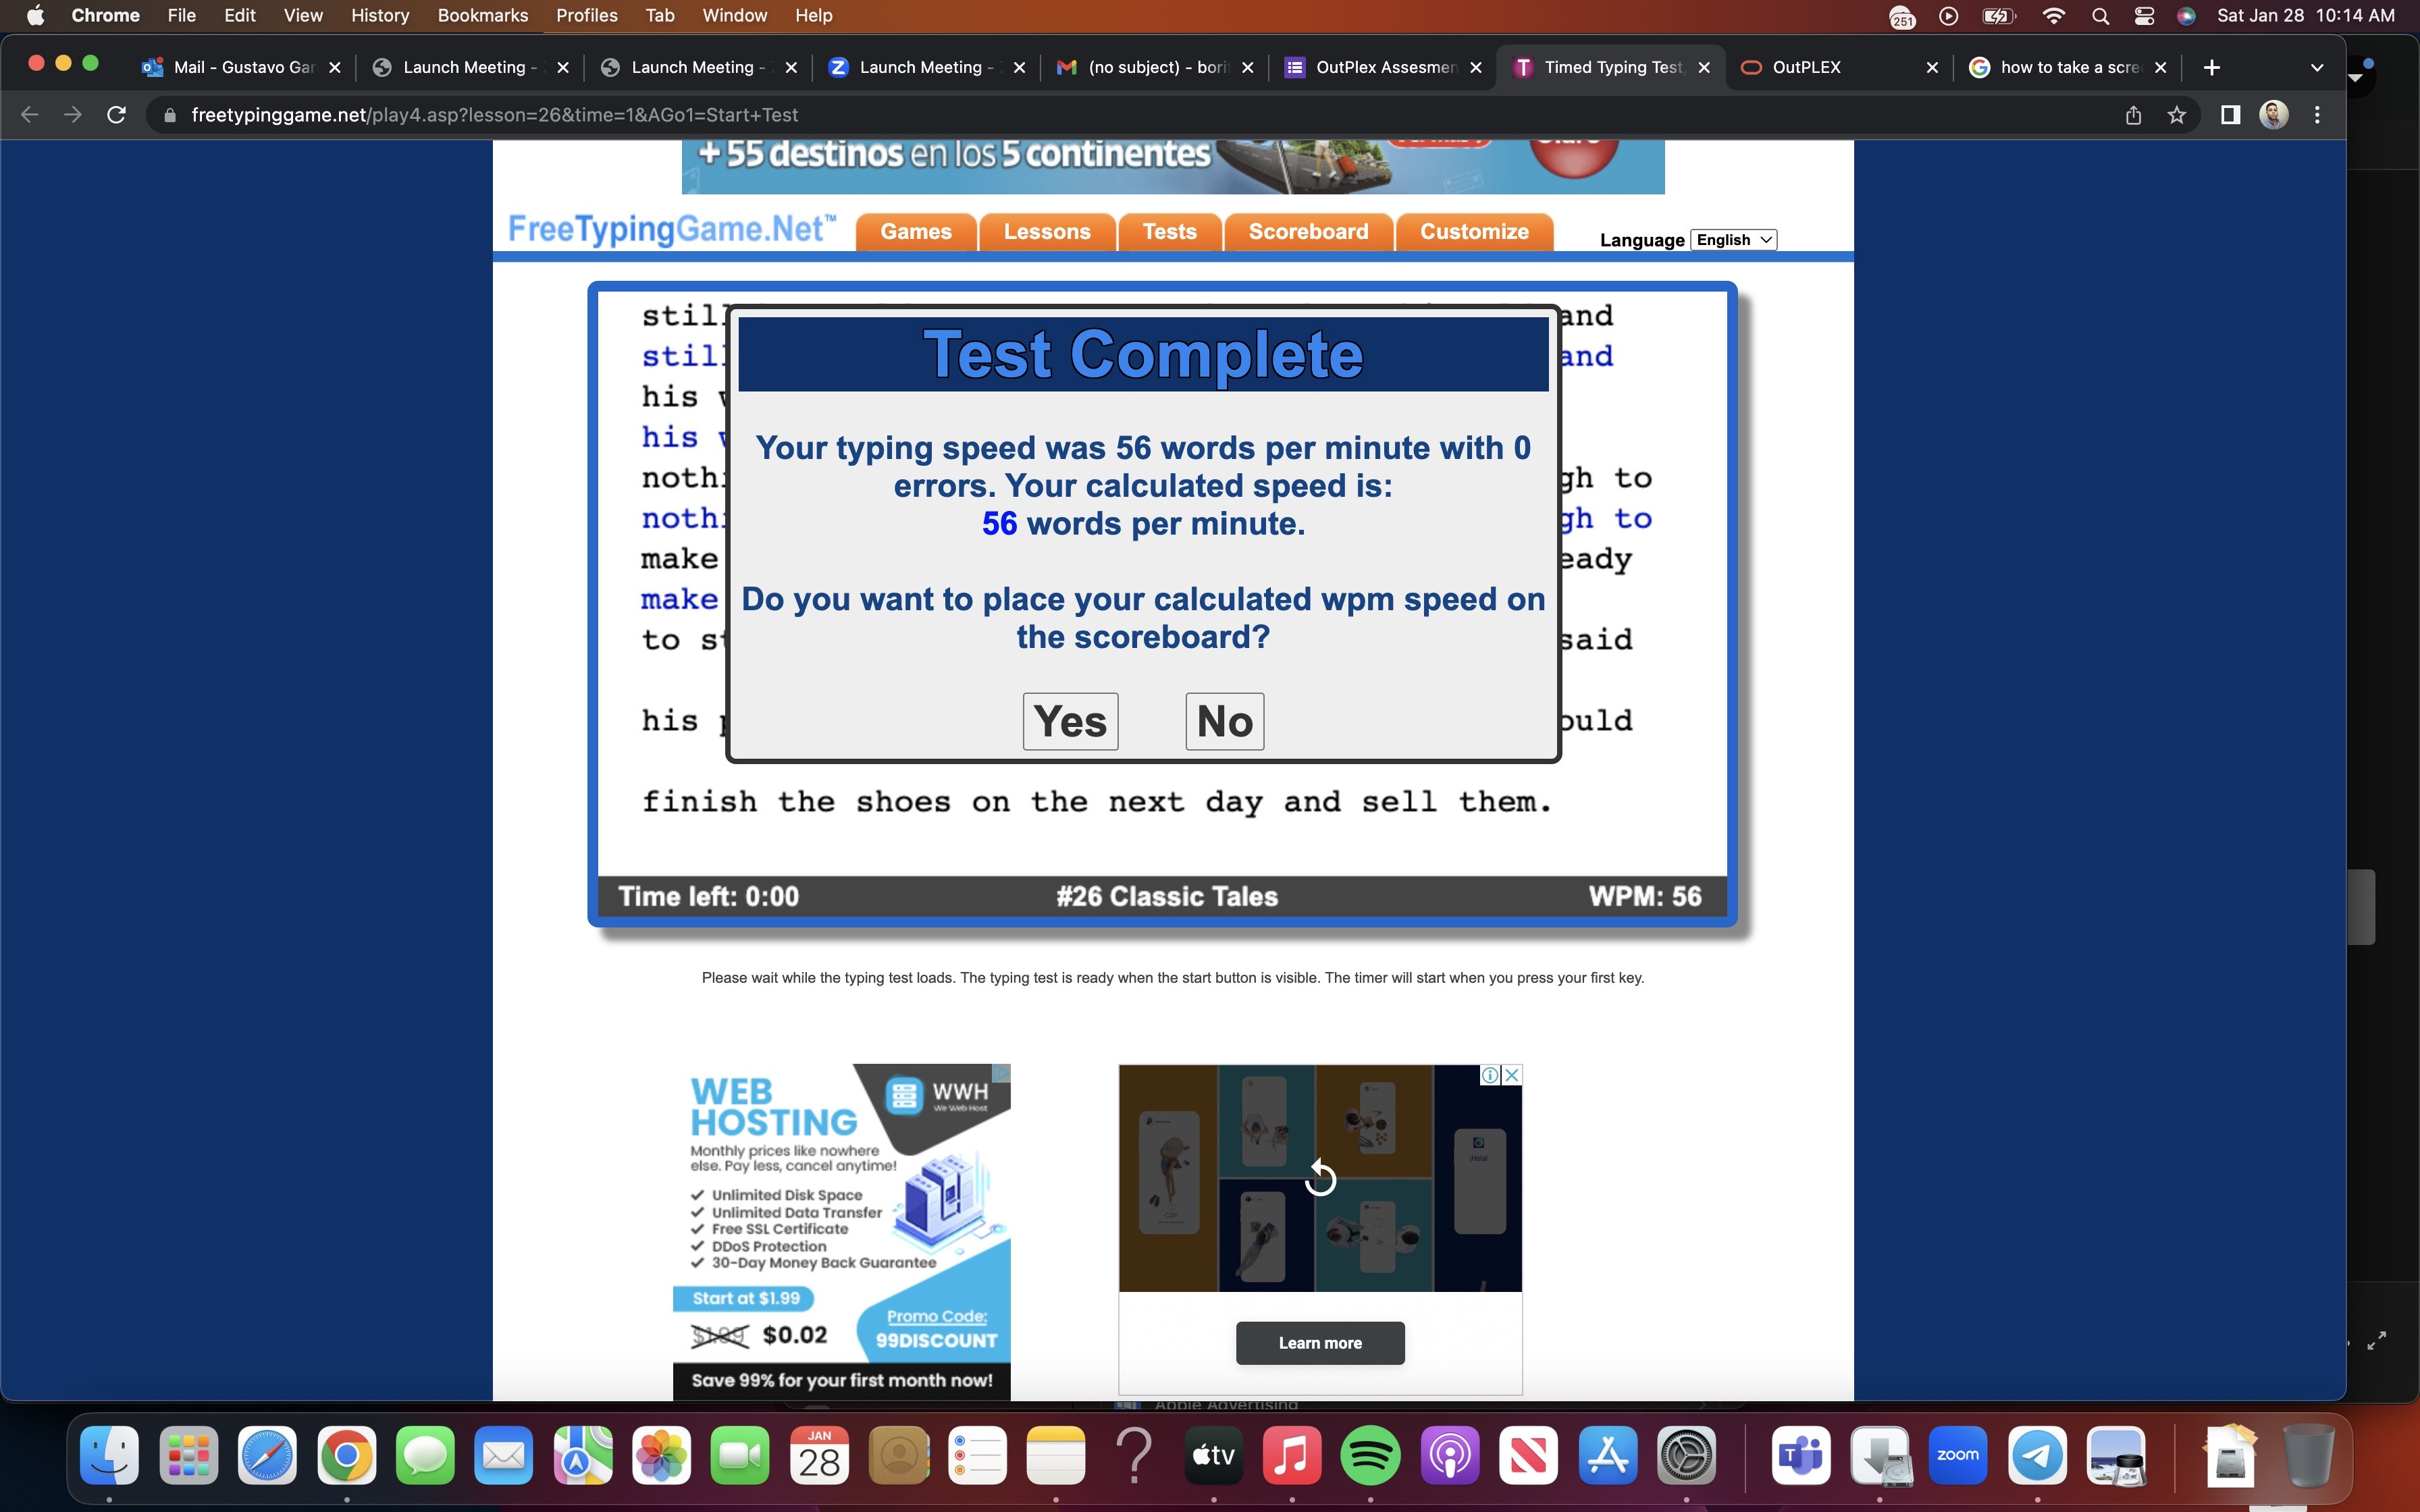This screenshot has height=1512, width=2420.
Task: Open the Games tab on FreeTypingGame
Action: (916, 232)
